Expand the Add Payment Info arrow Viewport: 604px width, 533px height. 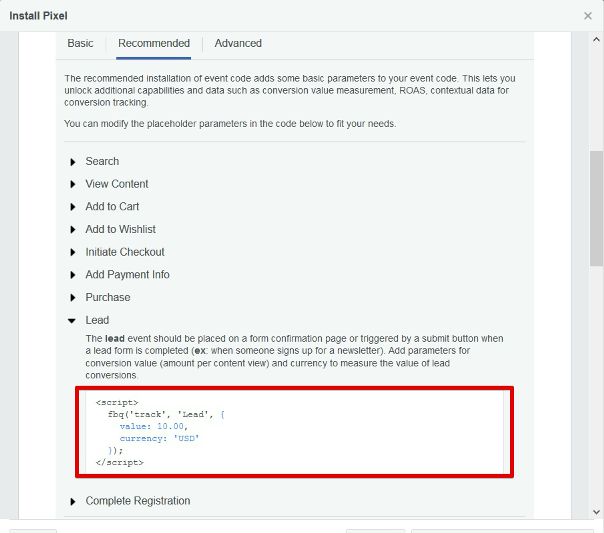(72, 275)
